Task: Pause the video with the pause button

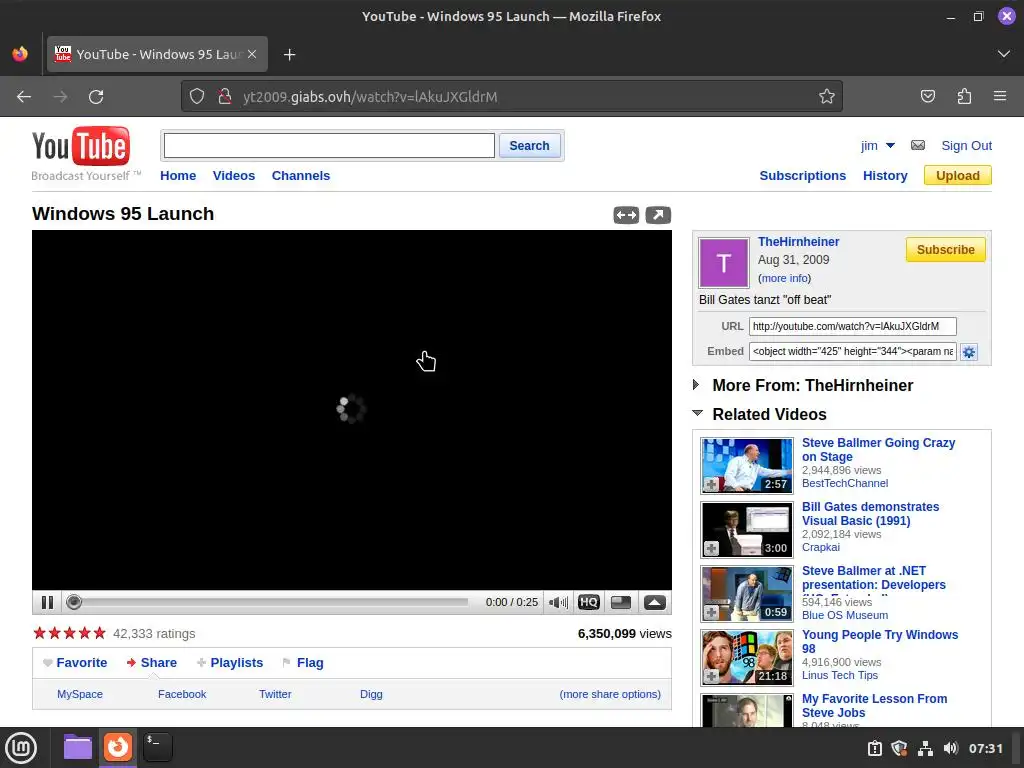Action: click(x=47, y=602)
